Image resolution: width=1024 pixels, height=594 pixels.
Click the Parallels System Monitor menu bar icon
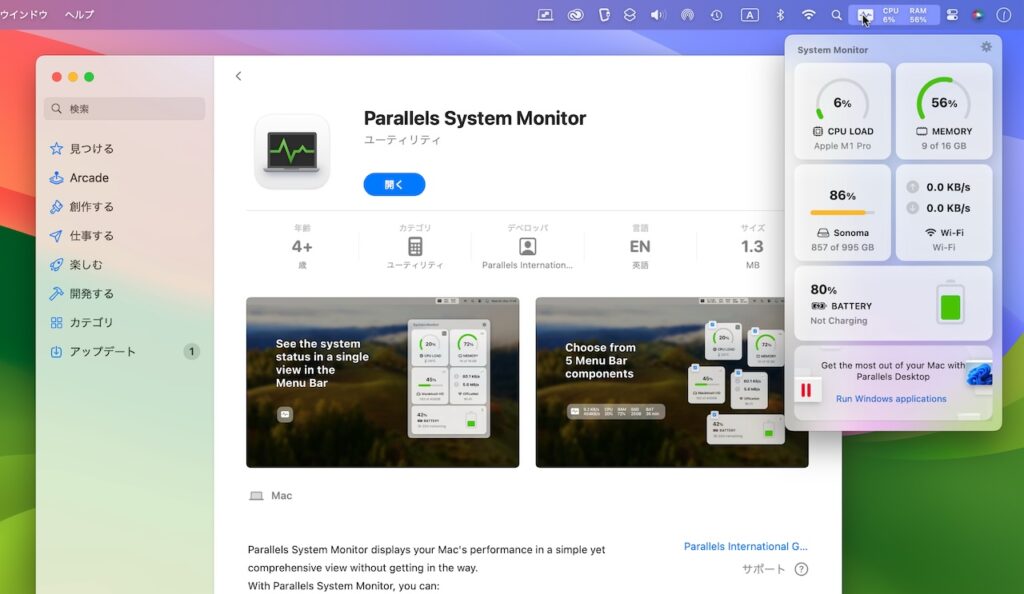click(x=864, y=14)
